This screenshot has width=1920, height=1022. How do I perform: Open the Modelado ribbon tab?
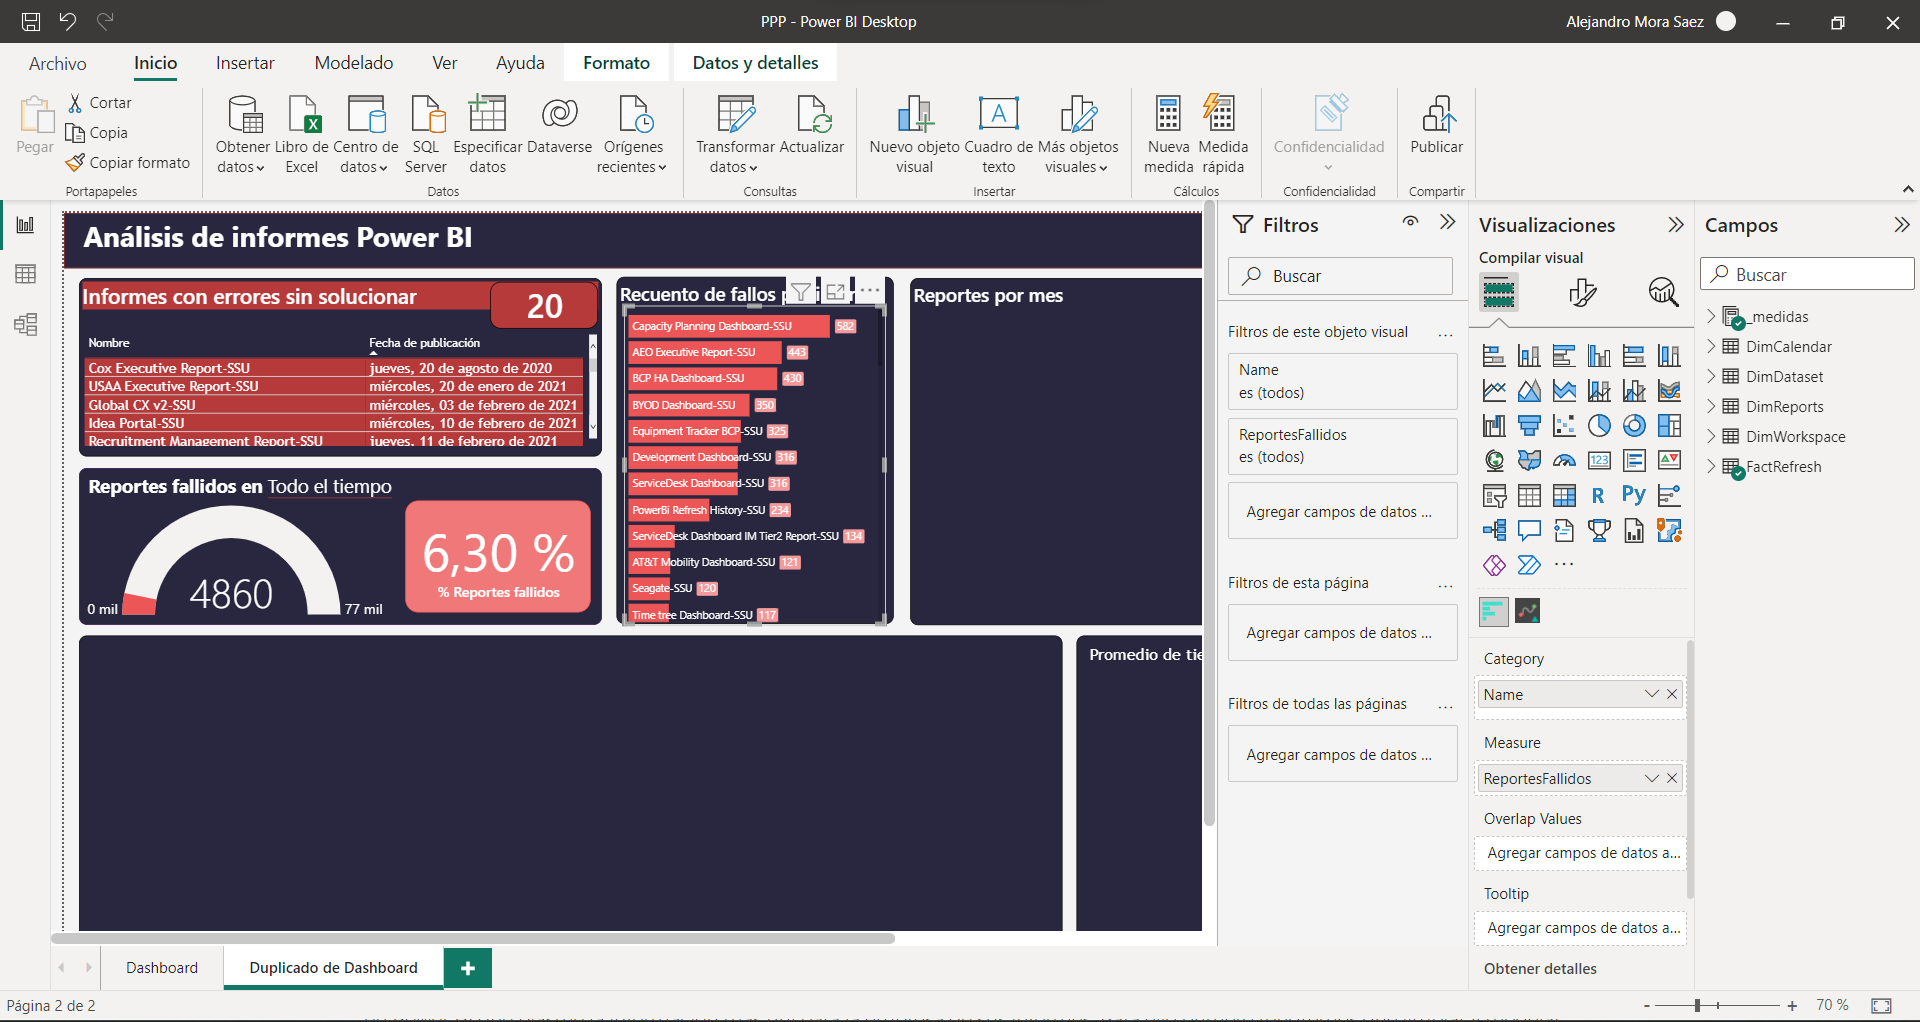[353, 63]
